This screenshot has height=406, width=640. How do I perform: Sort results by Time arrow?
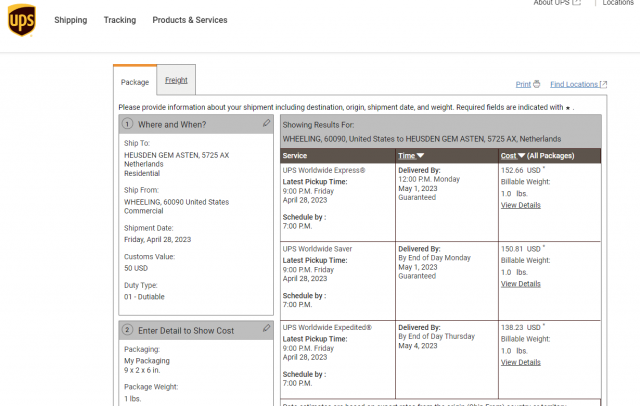pos(420,155)
